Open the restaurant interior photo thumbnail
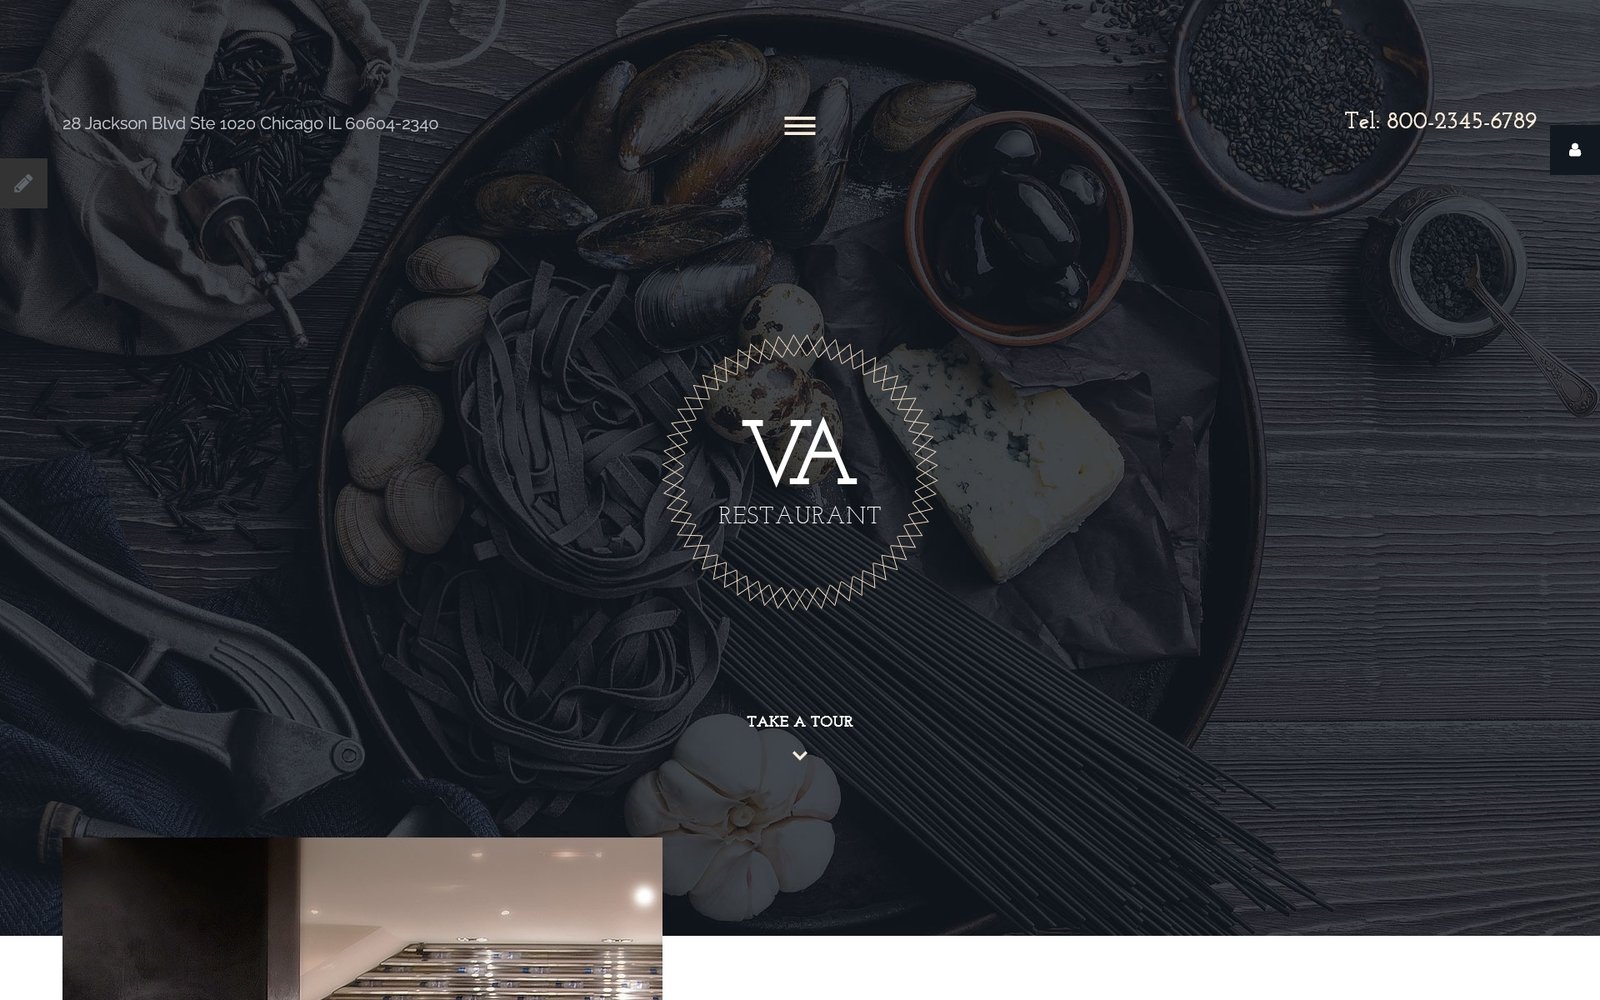Viewport: 1600px width, 1000px height. click(x=362, y=918)
